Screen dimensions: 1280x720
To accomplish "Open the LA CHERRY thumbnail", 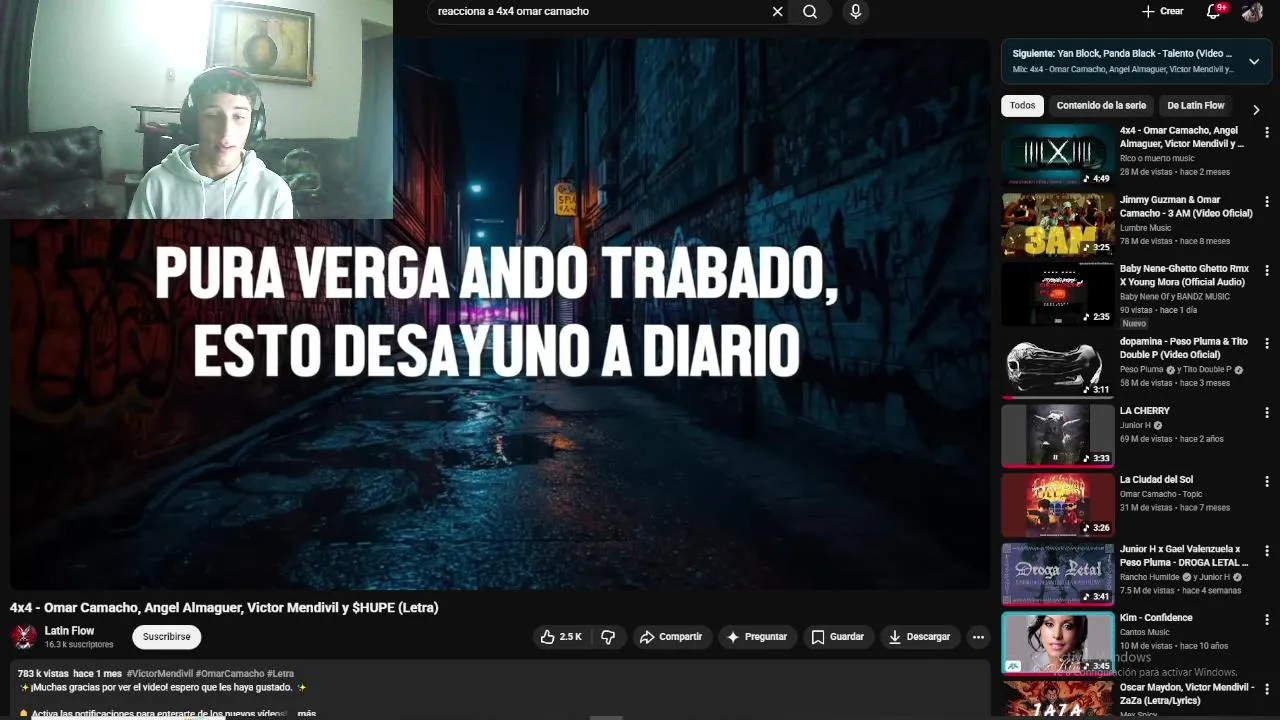I will (x=1057, y=436).
